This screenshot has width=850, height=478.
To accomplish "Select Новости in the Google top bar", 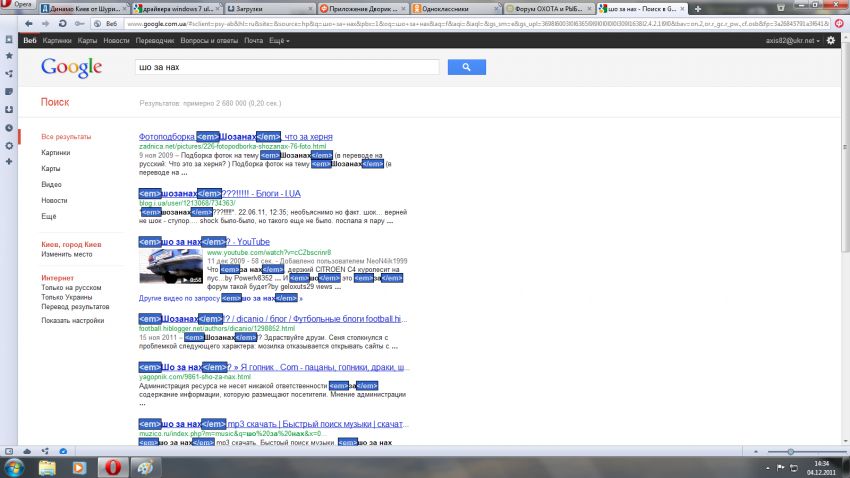I will (116, 41).
